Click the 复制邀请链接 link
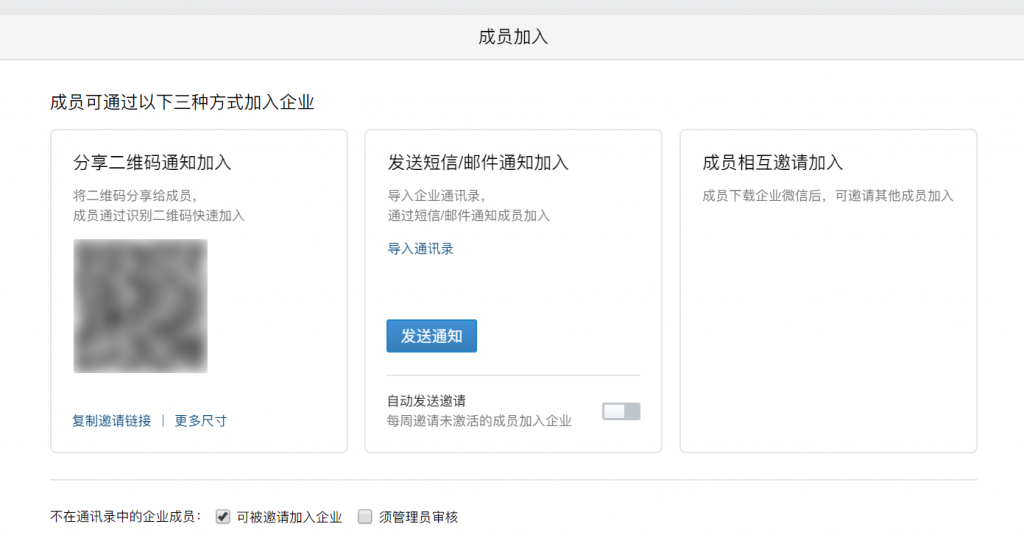 [x=112, y=421]
